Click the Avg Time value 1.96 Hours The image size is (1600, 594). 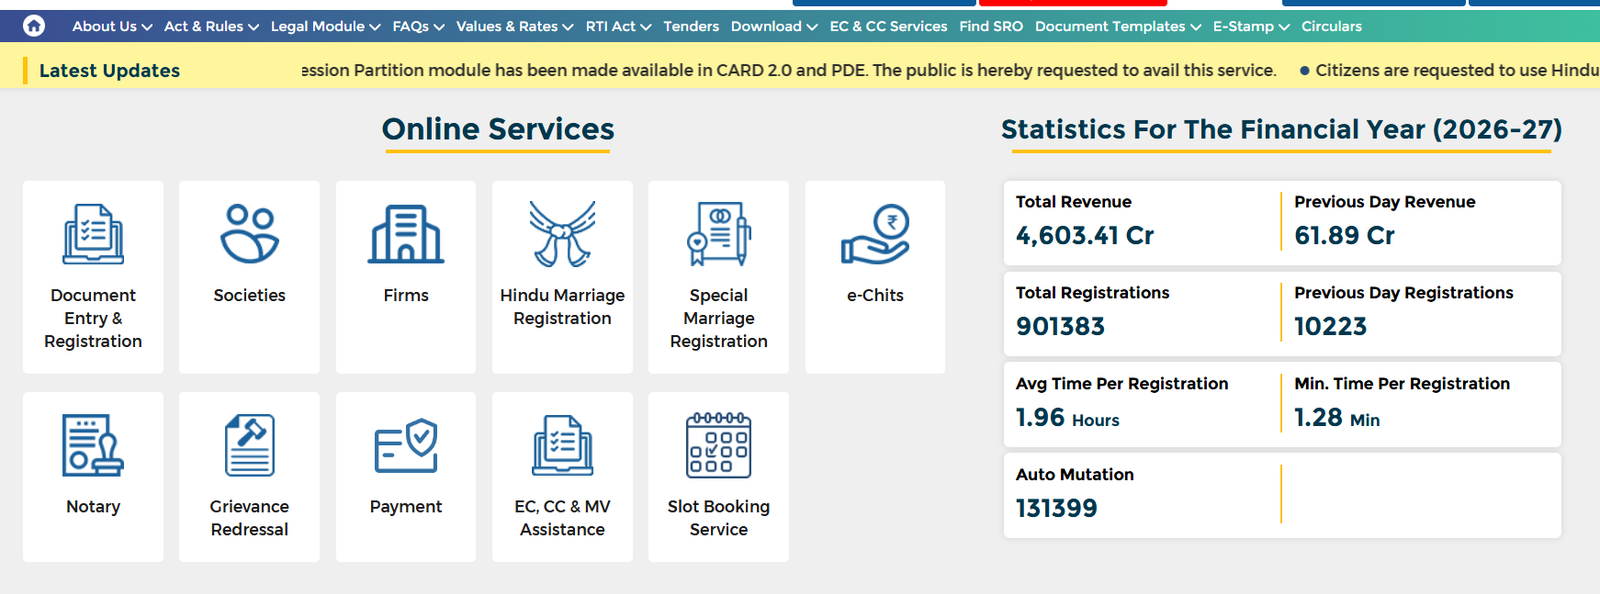(1067, 418)
